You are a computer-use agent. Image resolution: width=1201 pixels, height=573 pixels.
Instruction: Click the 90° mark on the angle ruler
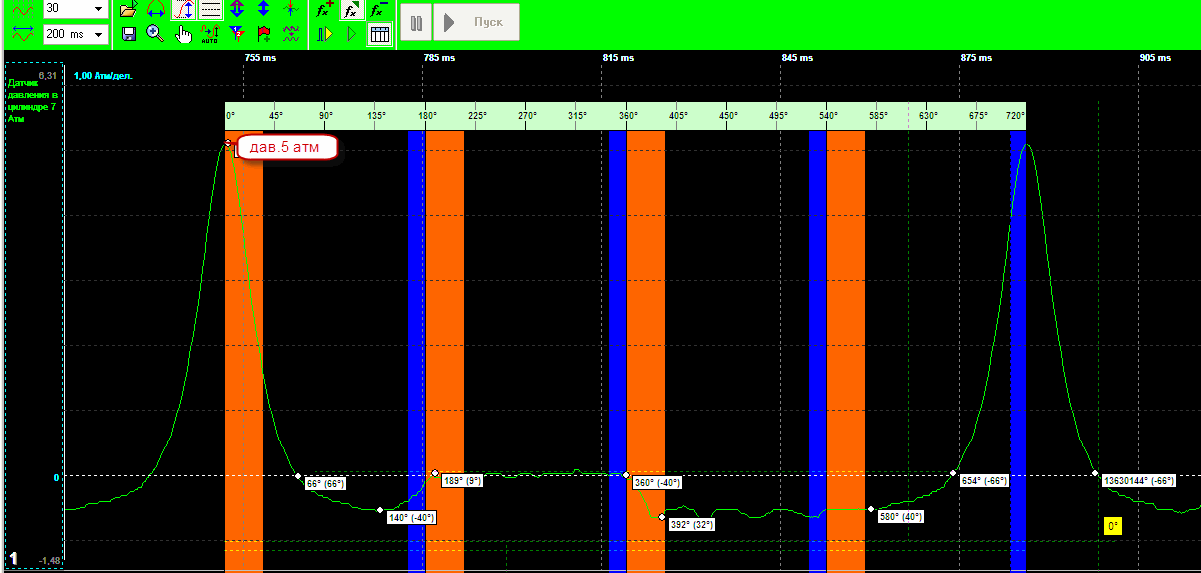(326, 116)
